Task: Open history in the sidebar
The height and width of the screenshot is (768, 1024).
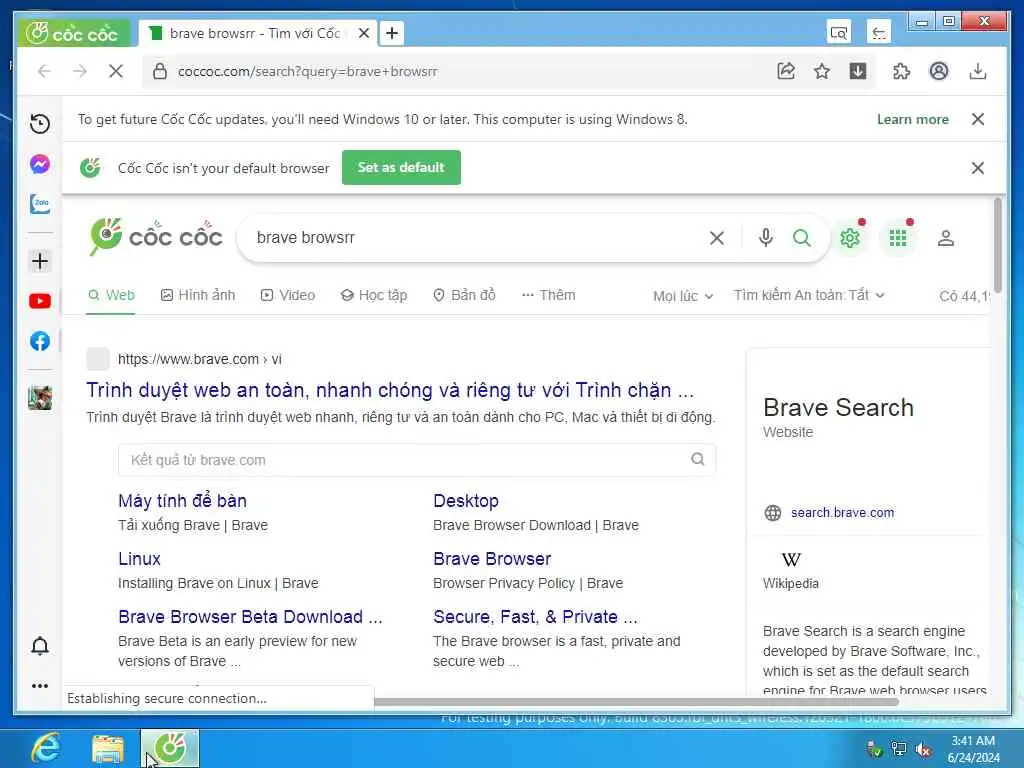Action: pyautogui.click(x=40, y=123)
